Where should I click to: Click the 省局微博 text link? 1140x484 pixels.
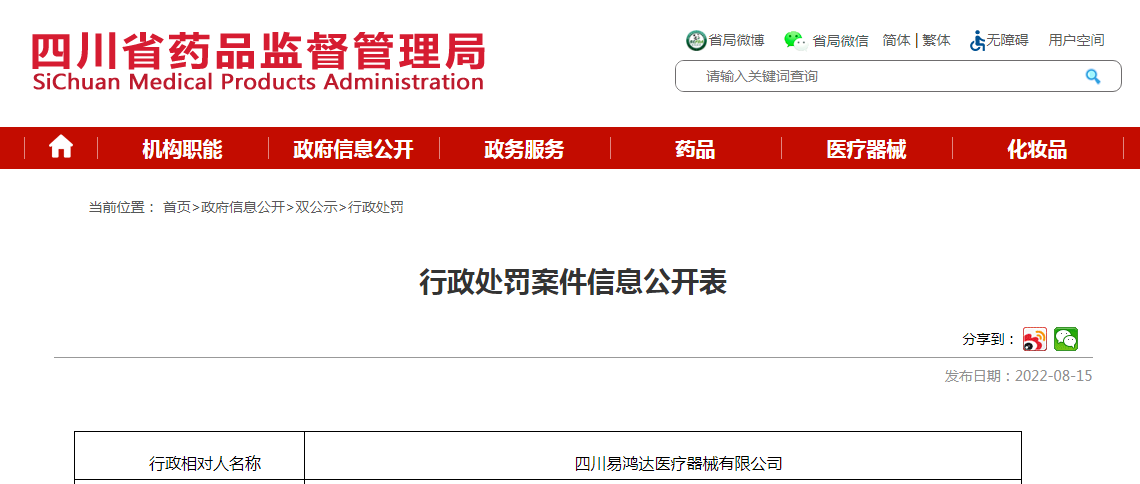[736, 41]
